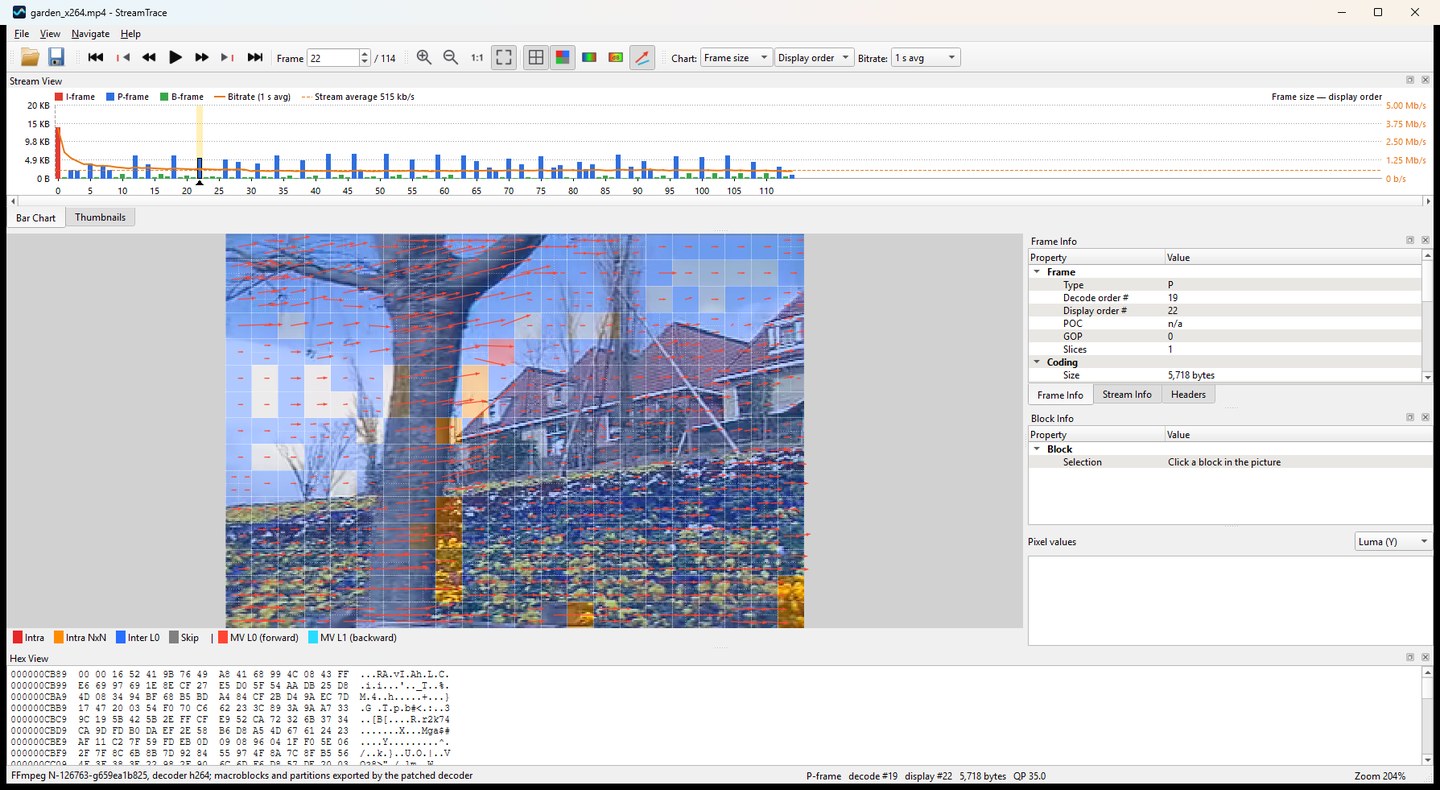The width and height of the screenshot is (1440, 790).
Task: Click the Property column header in Frame Info
Action: point(1097,258)
